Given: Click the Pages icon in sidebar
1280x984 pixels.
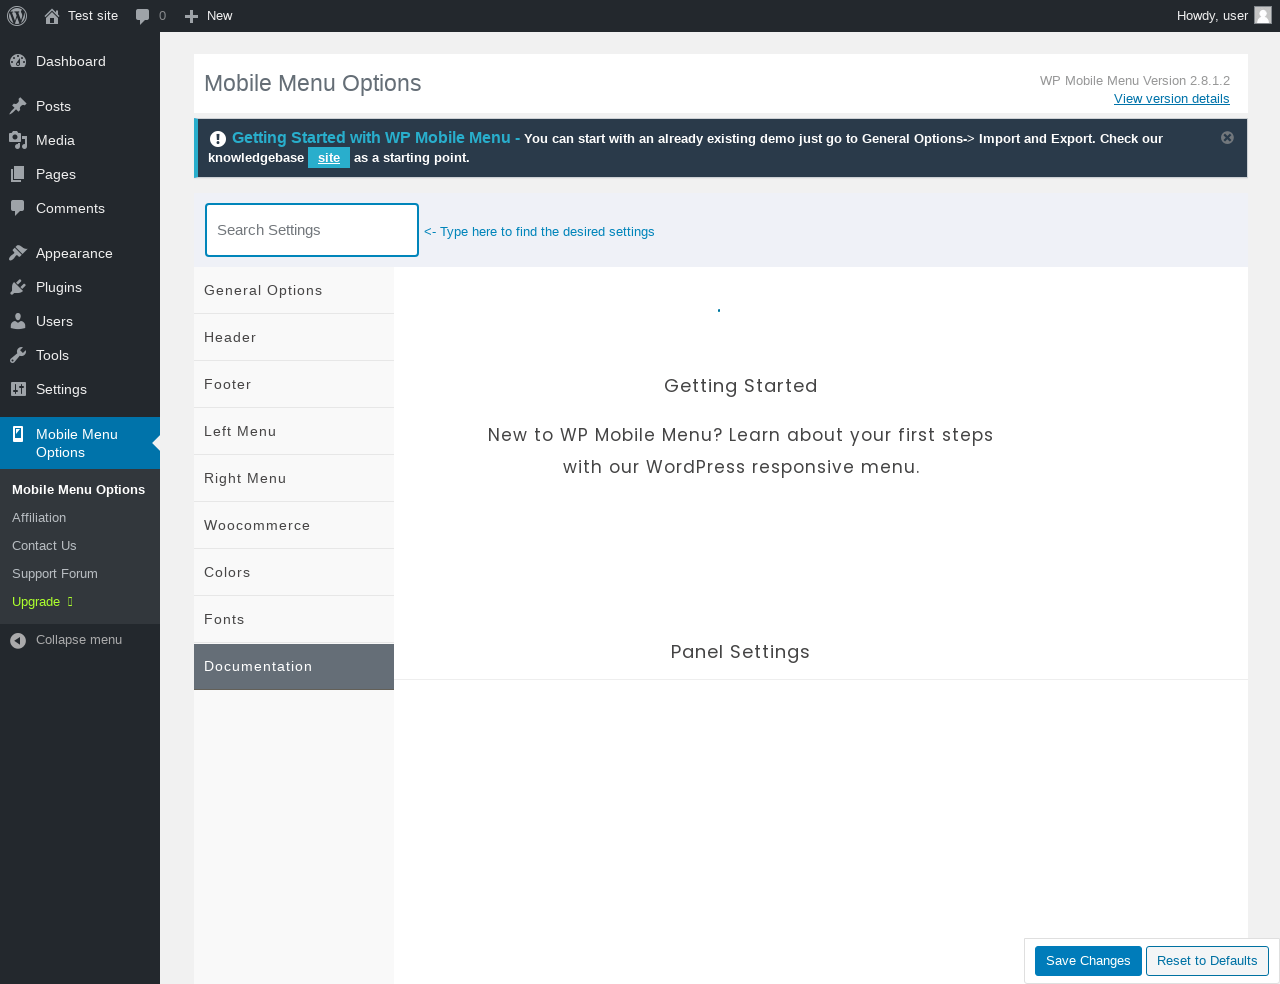Looking at the screenshot, I should pos(18,174).
